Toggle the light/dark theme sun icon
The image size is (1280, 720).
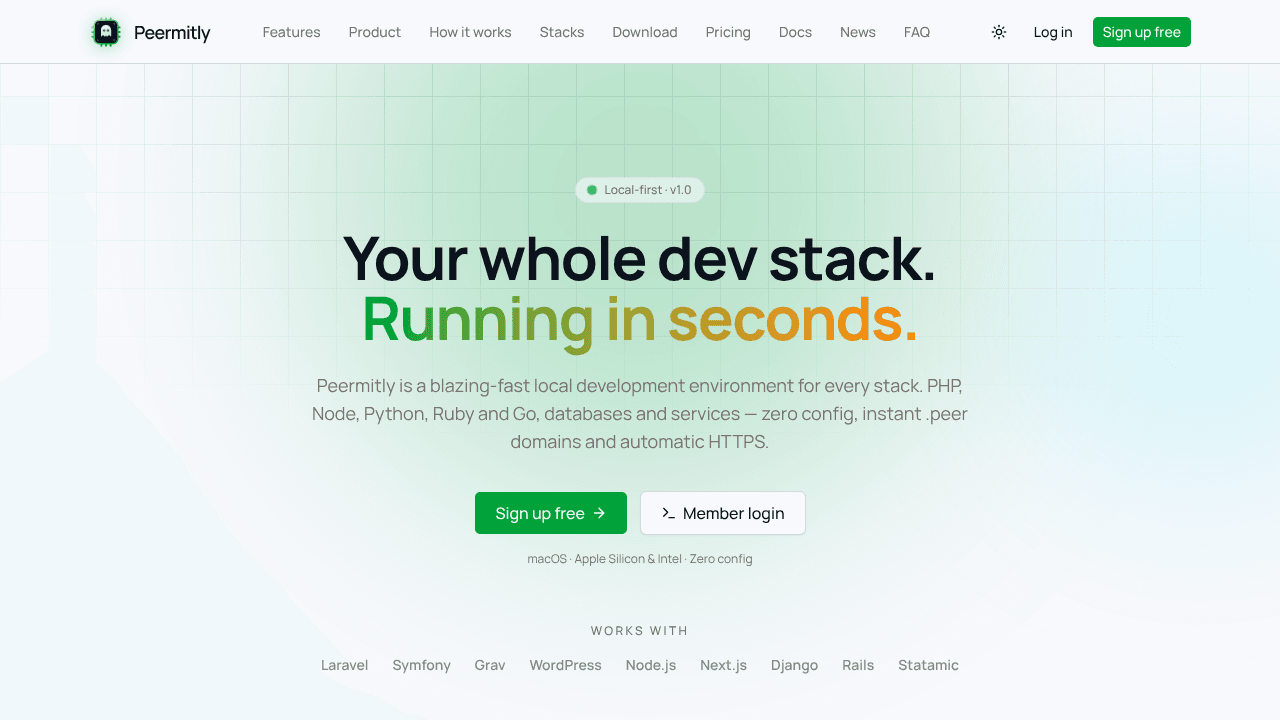999,32
